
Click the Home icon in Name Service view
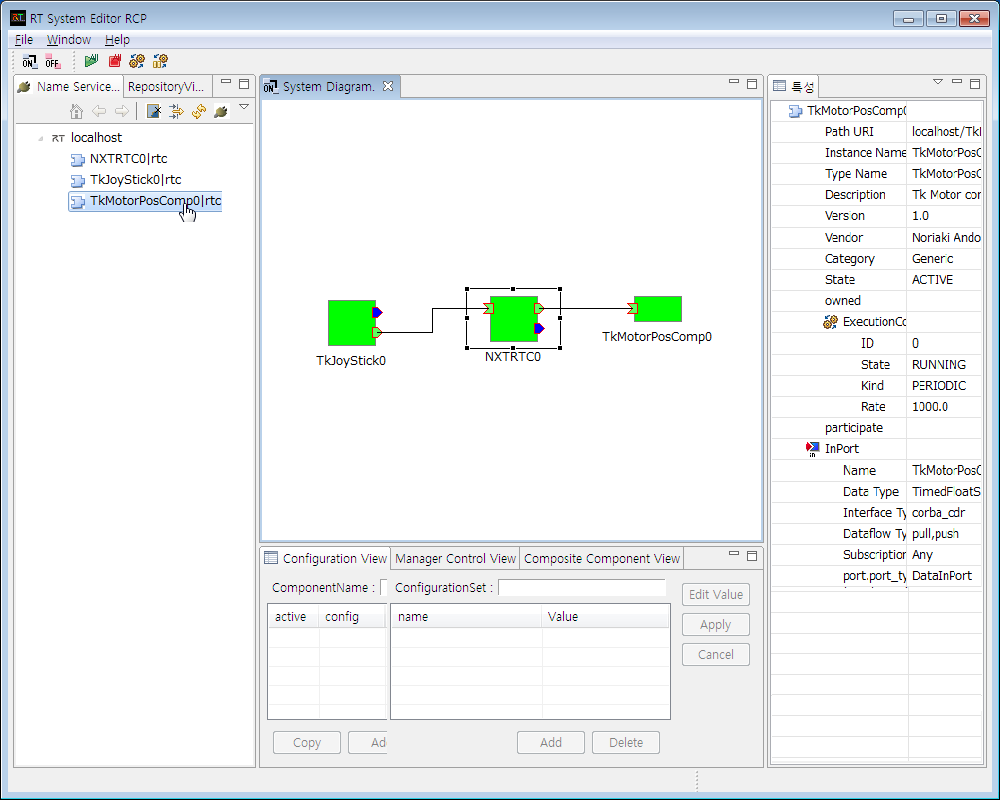coord(76,112)
